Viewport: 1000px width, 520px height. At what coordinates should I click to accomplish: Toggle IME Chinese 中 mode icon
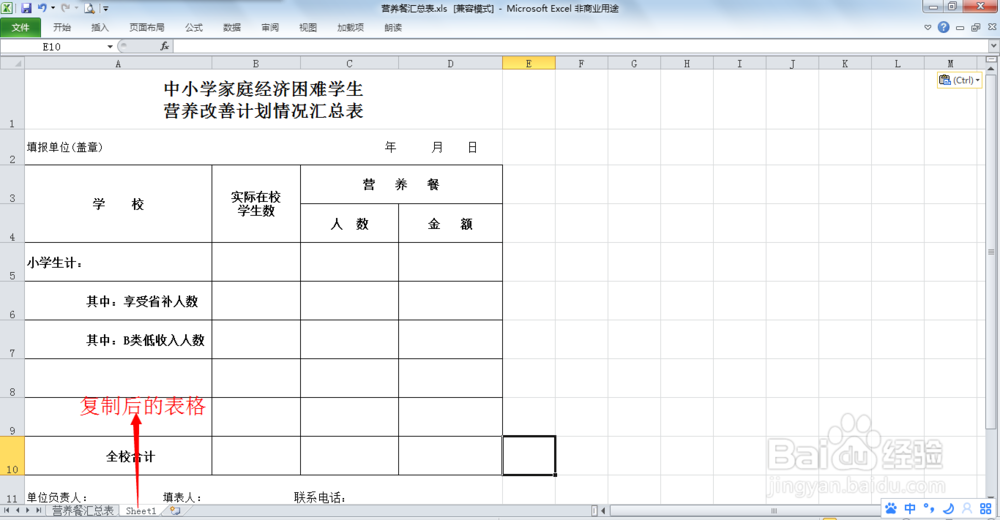910,509
